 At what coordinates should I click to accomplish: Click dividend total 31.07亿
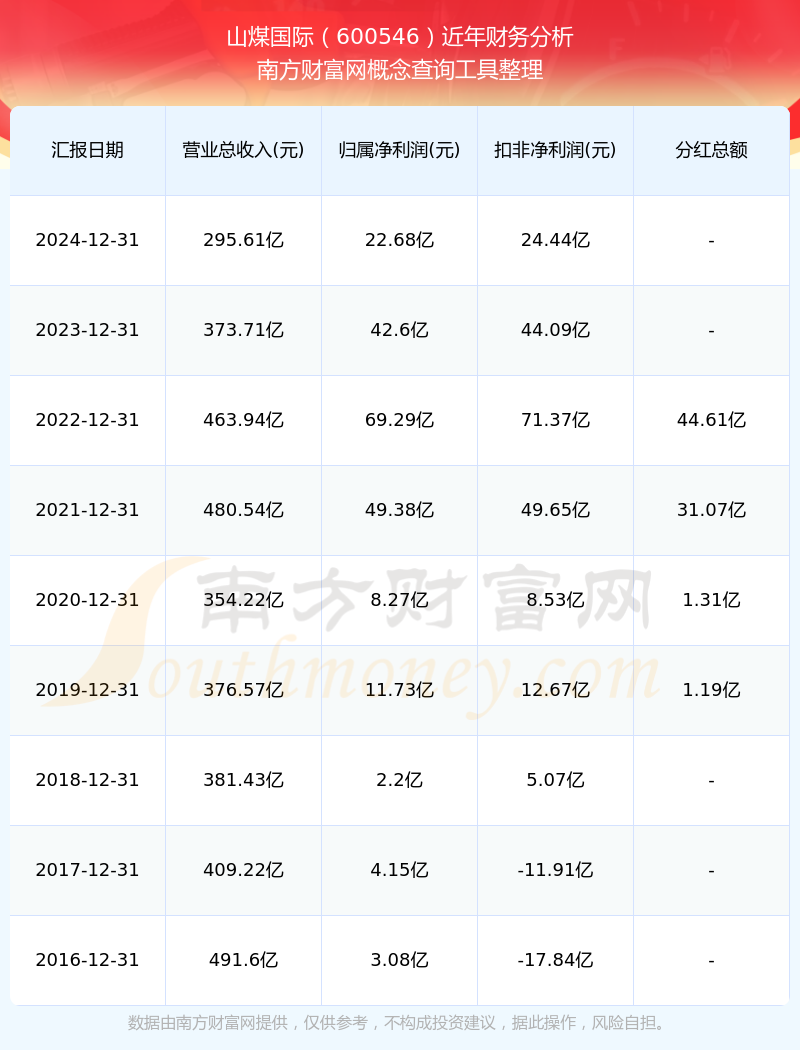coord(712,510)
